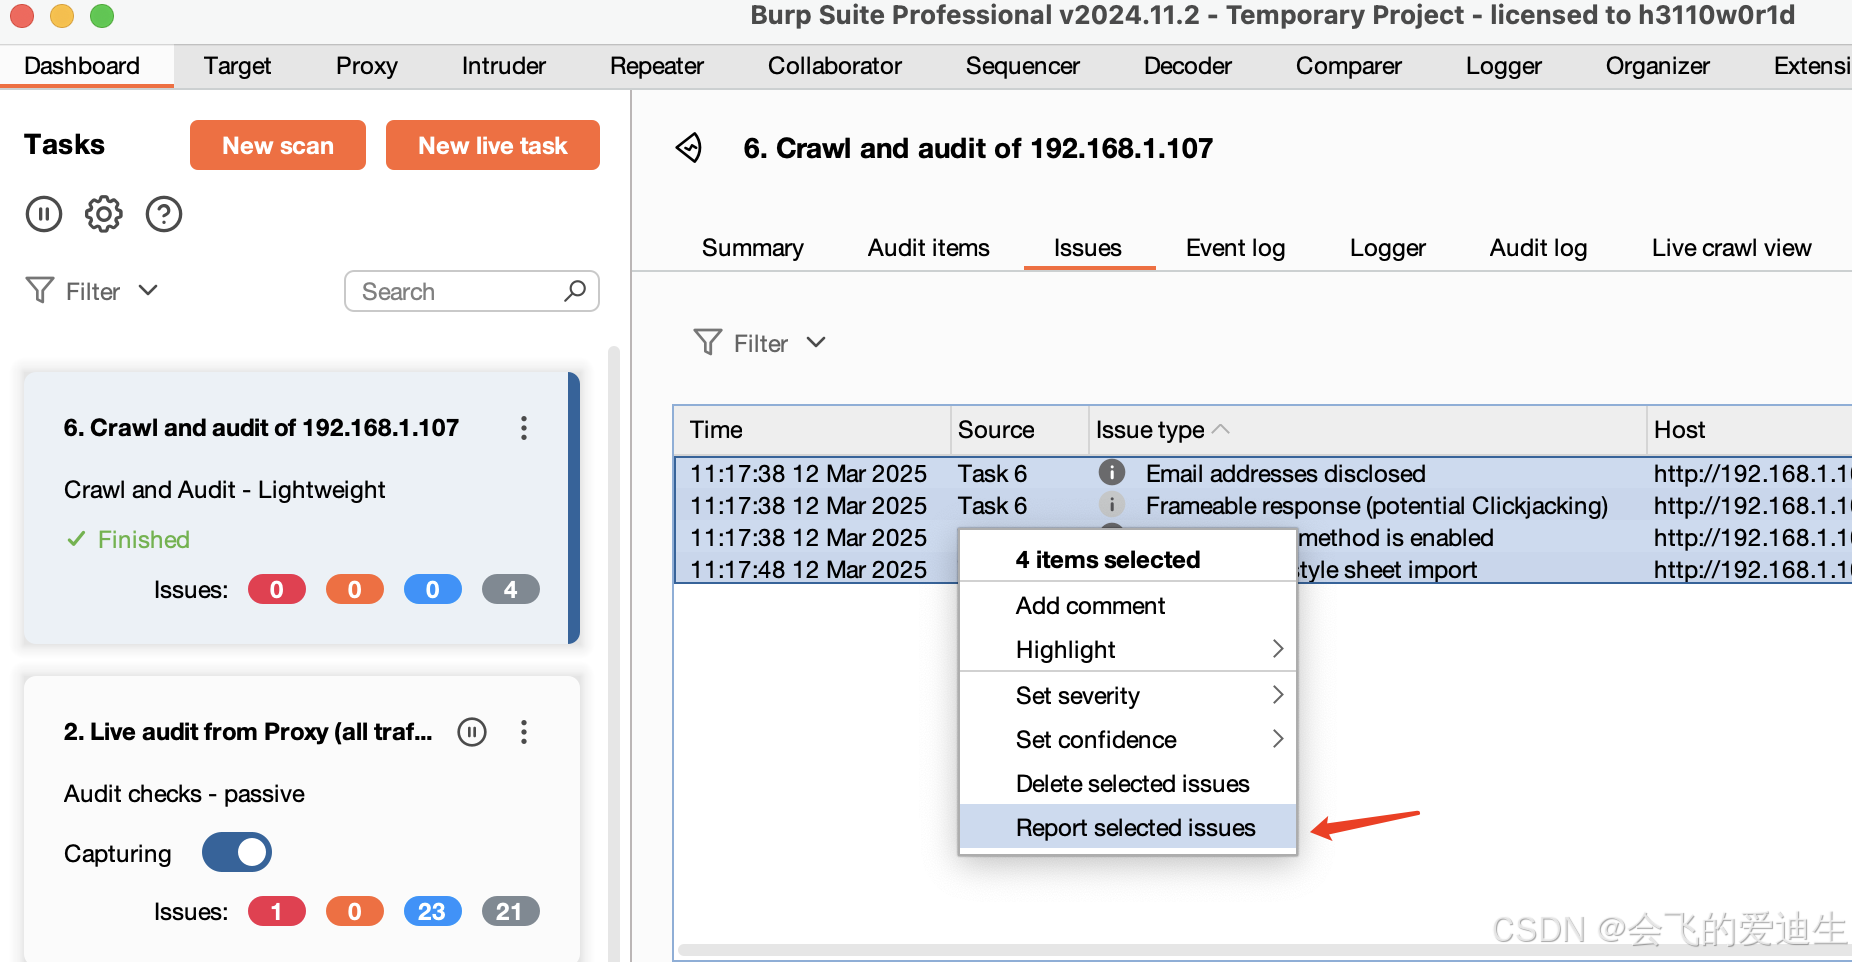Screen dimensions: 1852x962
Task: Toggle sort arrow on Issue type column
Action: 1221,429
